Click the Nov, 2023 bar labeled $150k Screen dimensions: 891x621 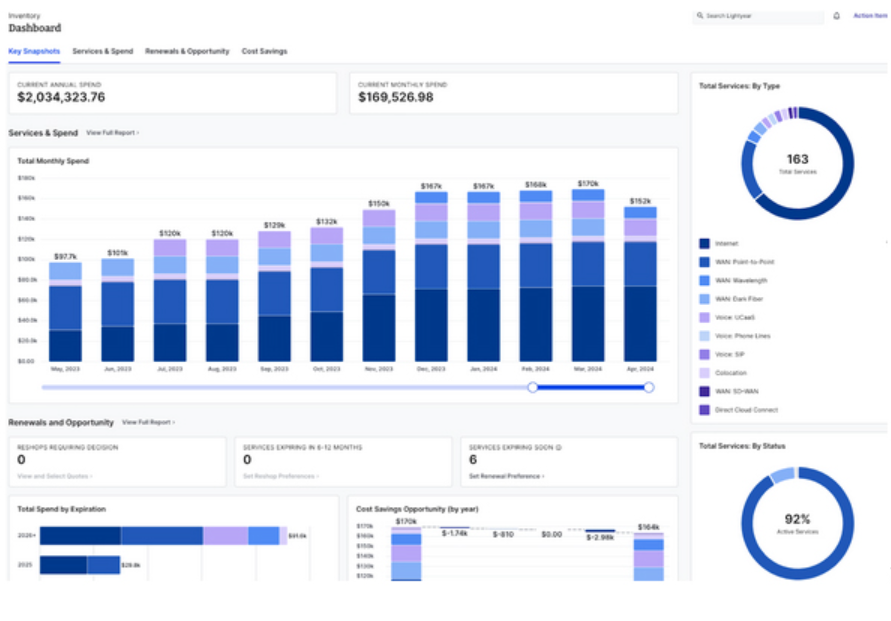(x=379, y=285)
